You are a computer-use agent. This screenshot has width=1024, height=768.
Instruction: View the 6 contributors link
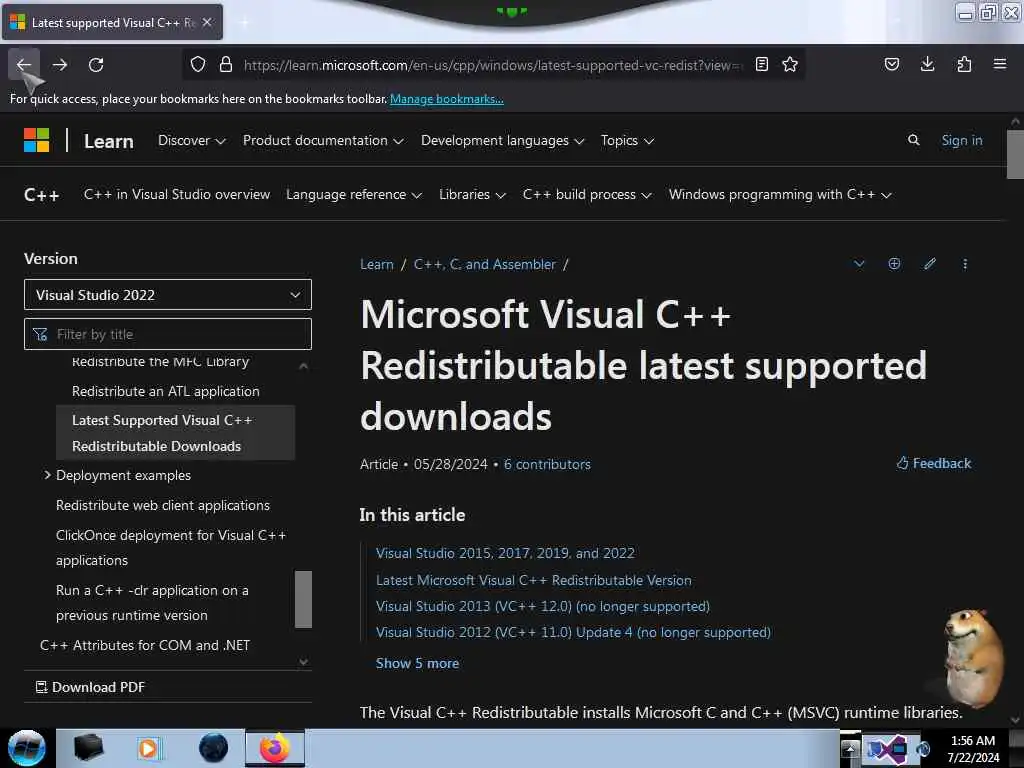tap(547, 464)
